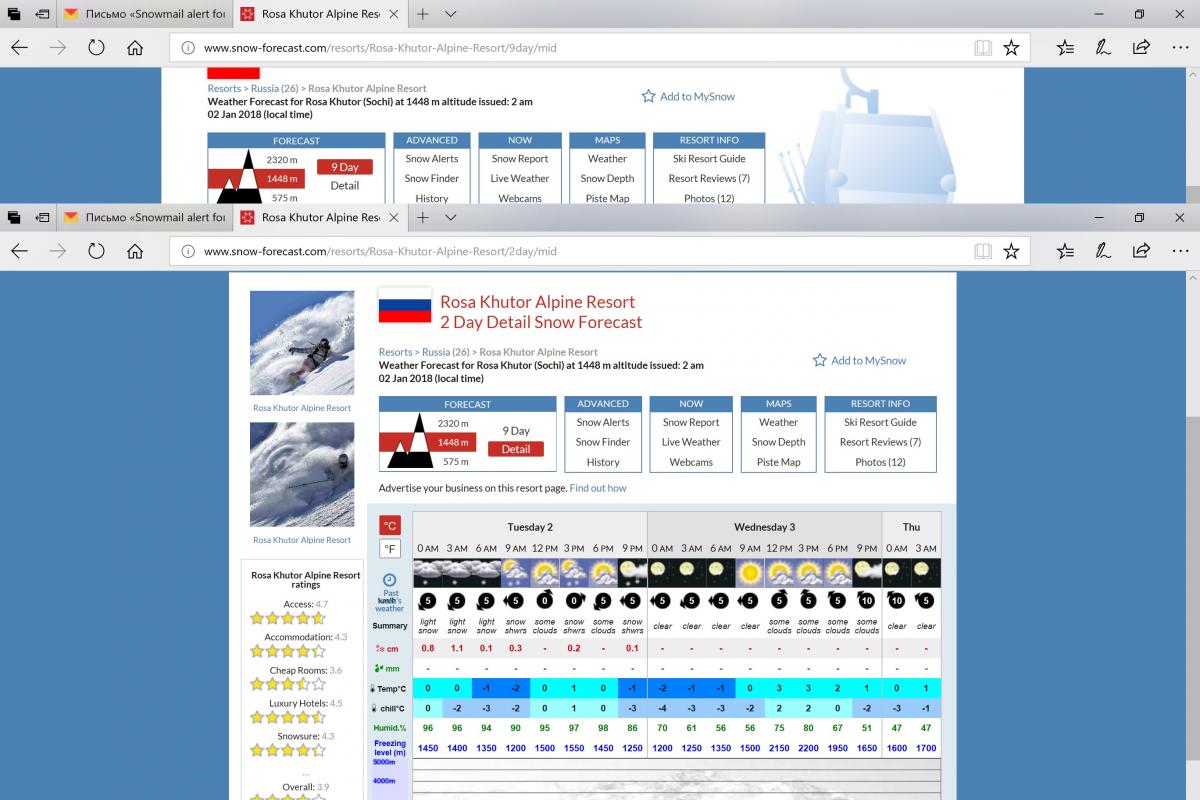Add the 2day page to favorites in the front window
The height and width of the screenshot is (800, 1200).
coord(1011,251)
